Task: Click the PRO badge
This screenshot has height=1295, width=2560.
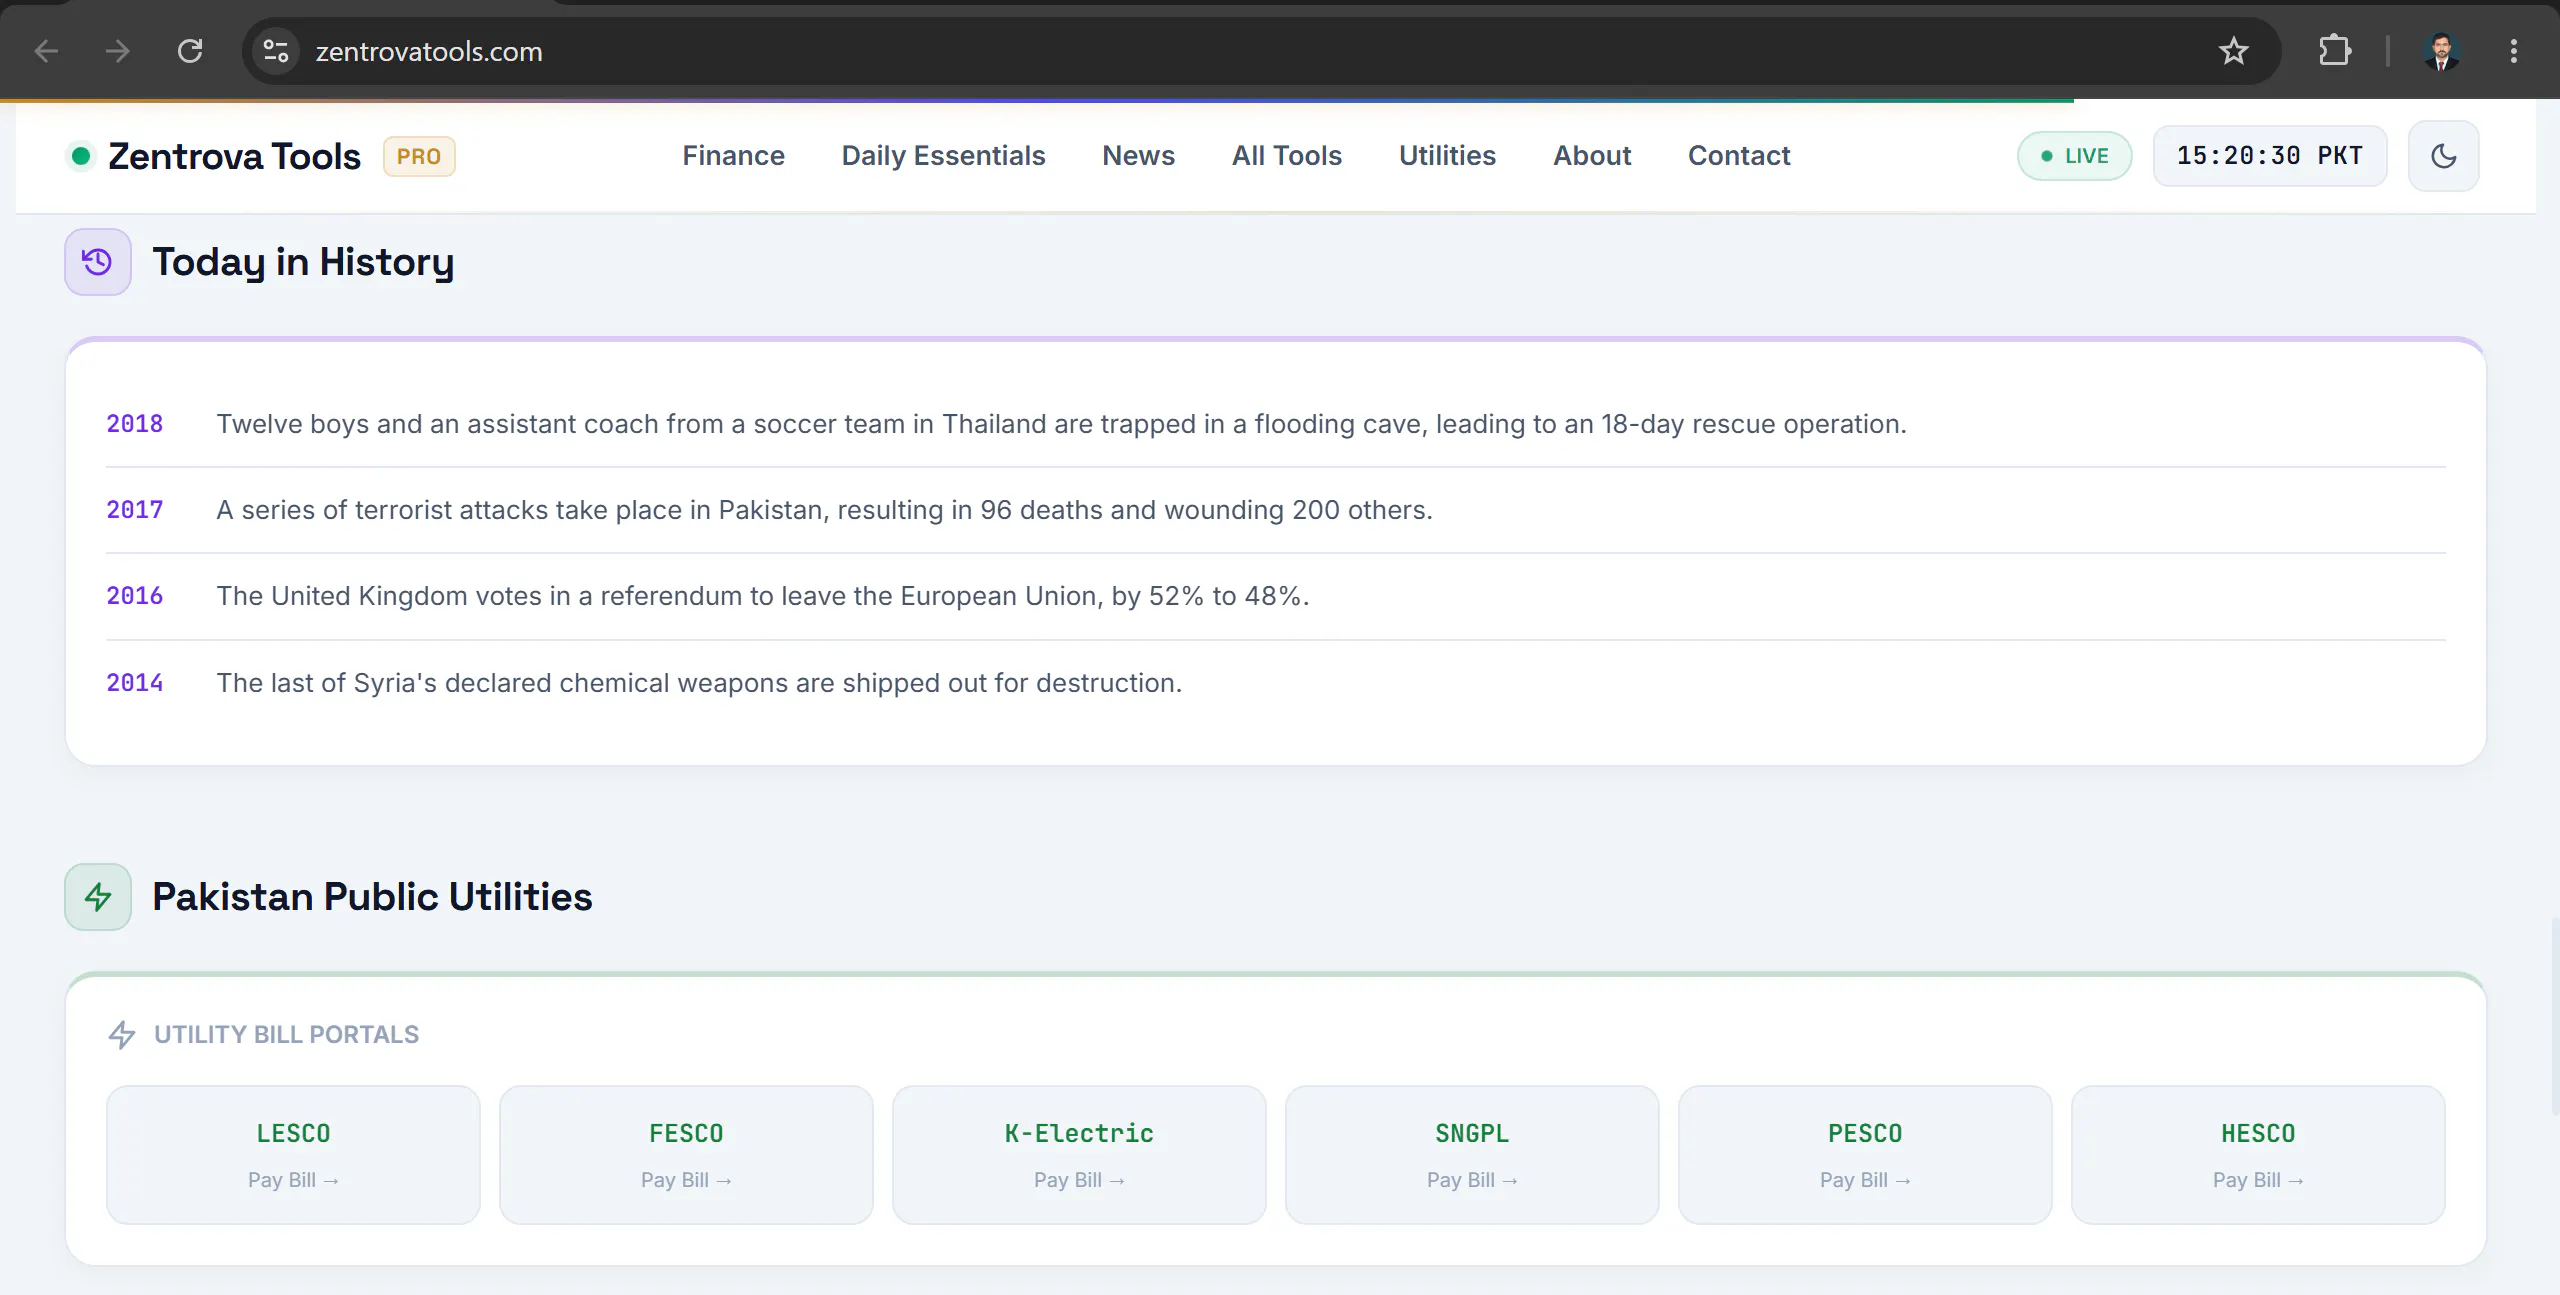Action: [419, 156]
